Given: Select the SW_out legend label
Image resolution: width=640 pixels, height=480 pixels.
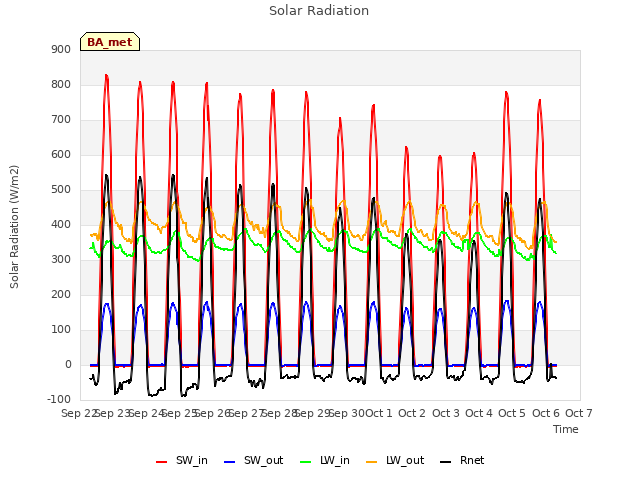Looking at the screenshot, I should pyautogui.click(x=264, y=460).
